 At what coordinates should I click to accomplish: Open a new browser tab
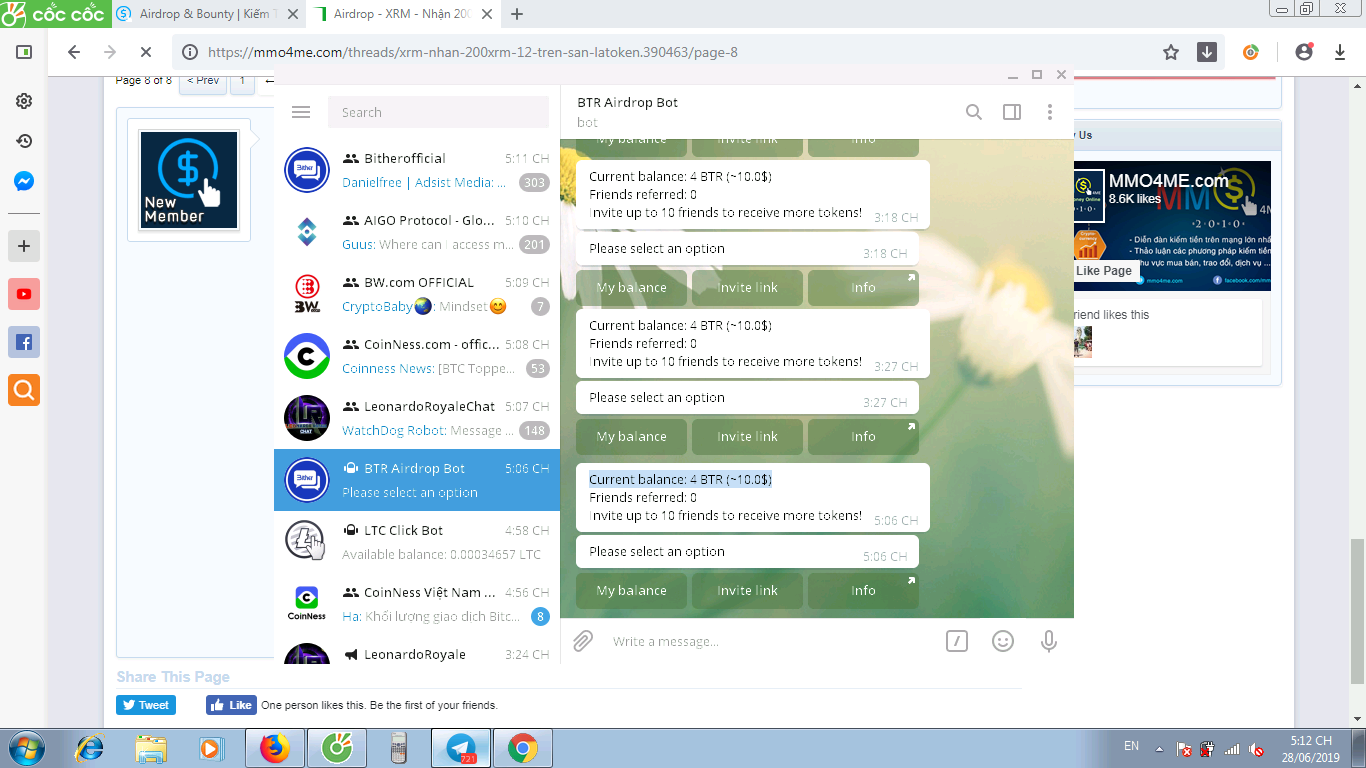[x=517, y=14]
